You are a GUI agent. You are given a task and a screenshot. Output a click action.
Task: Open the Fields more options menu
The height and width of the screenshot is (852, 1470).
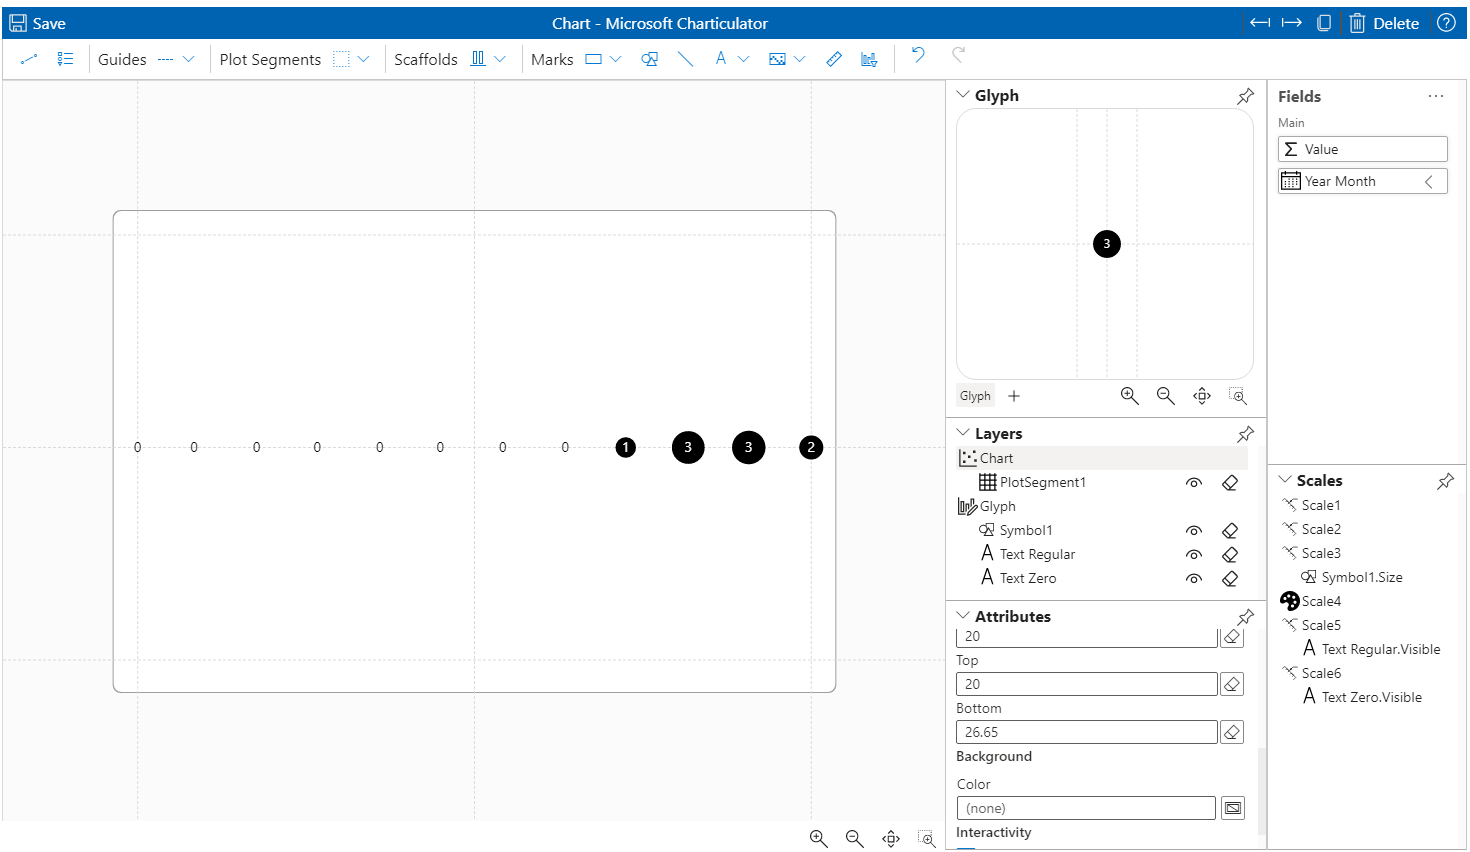point(1436,96)
